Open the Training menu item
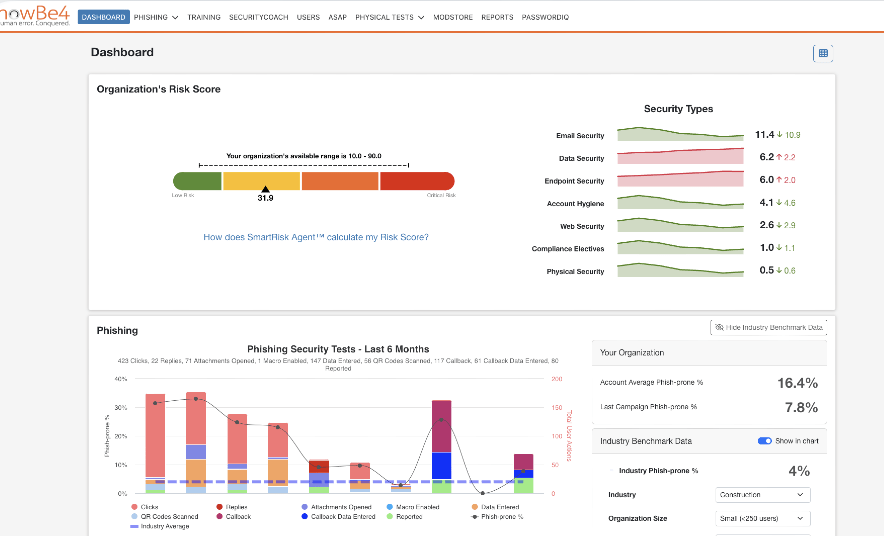Image resolution: width=884 pixels, height=536 pixels. 204,17
